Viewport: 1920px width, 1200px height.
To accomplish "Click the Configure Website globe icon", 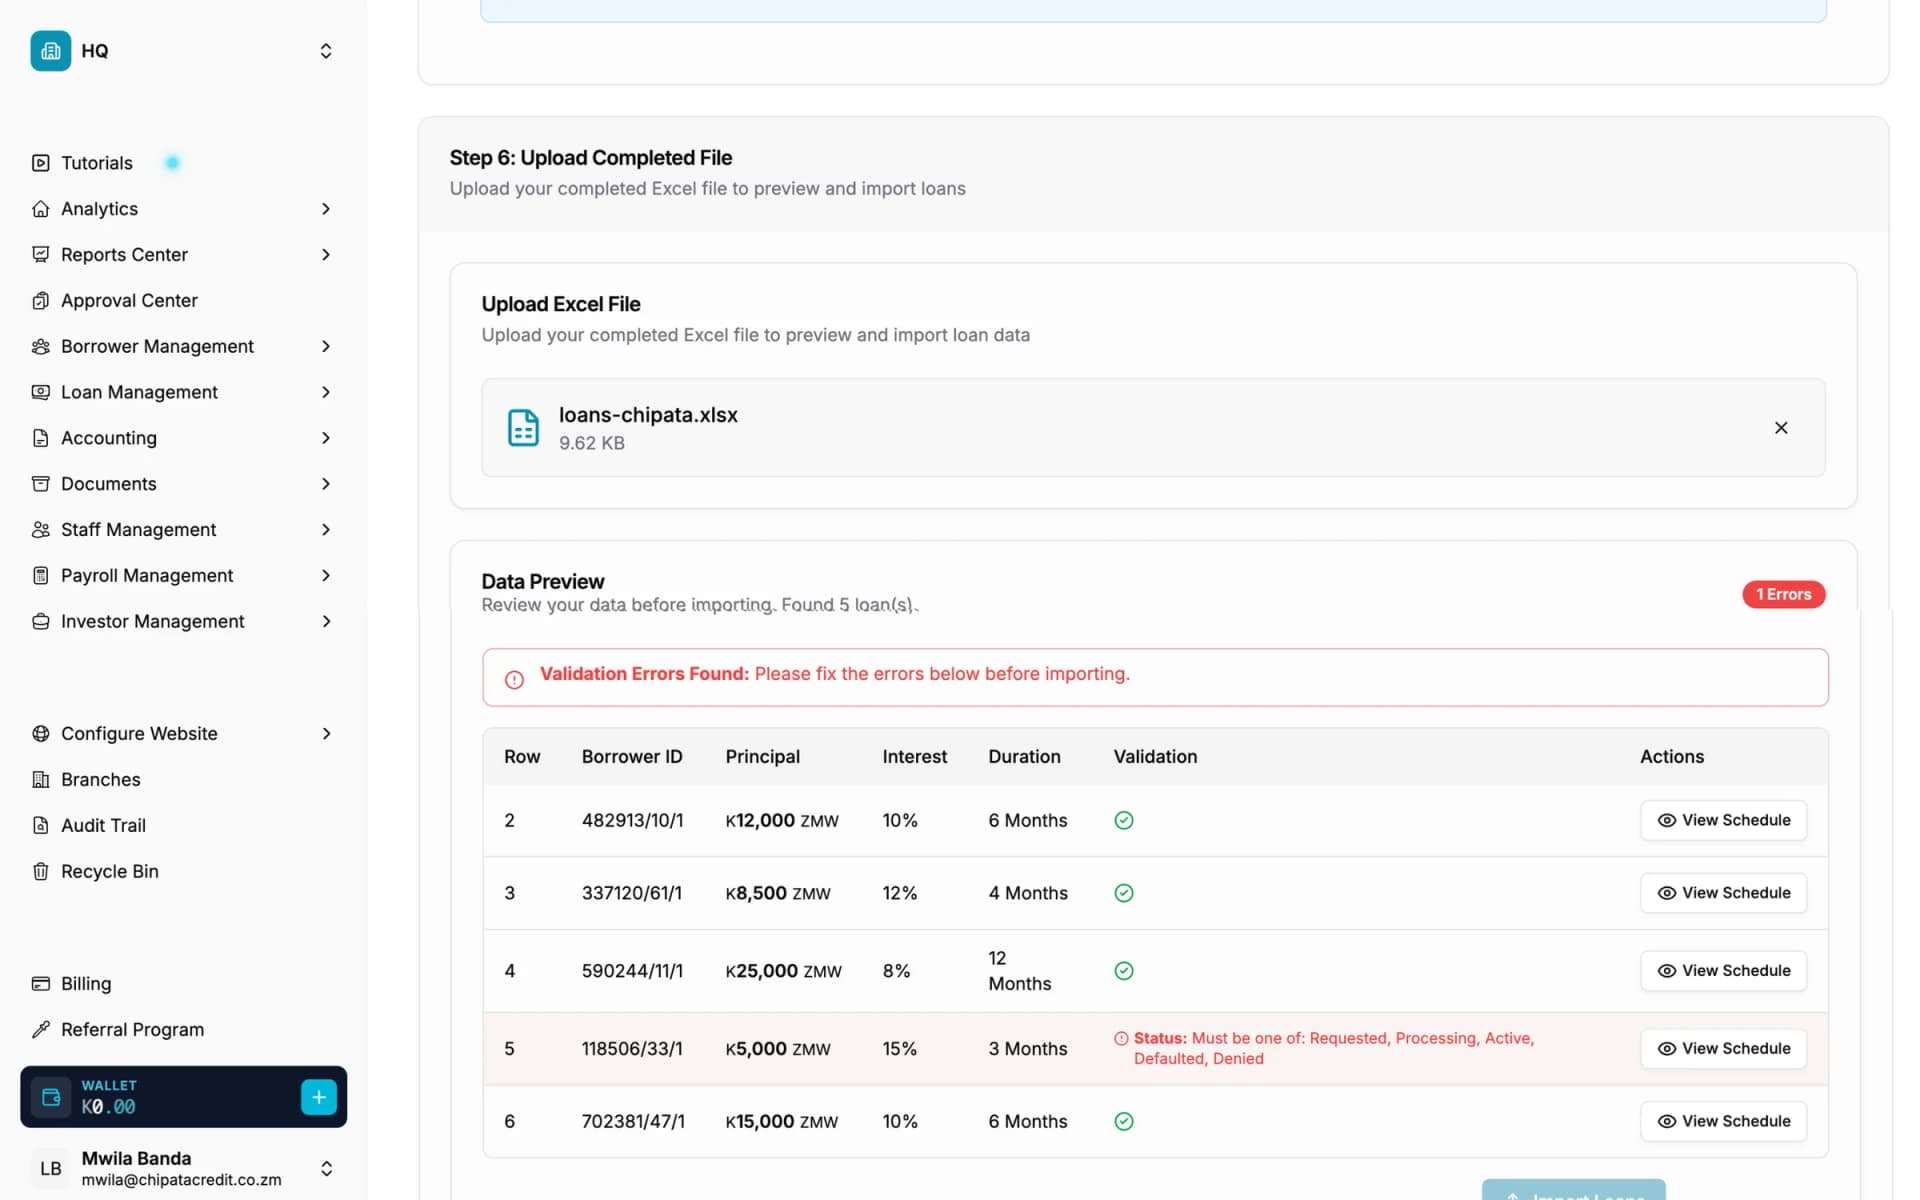I will (x=40, y=734).
